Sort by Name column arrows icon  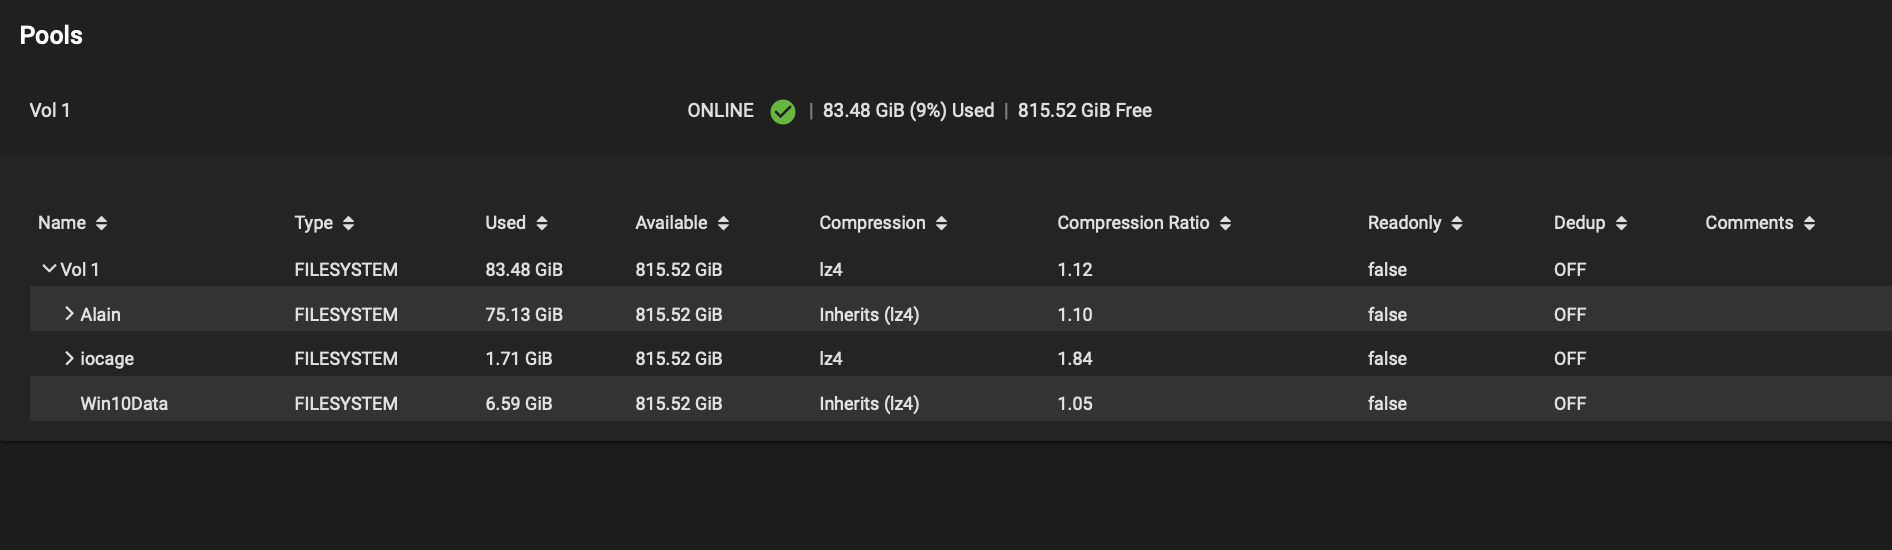pyautogui.click(x=101, y=224)
